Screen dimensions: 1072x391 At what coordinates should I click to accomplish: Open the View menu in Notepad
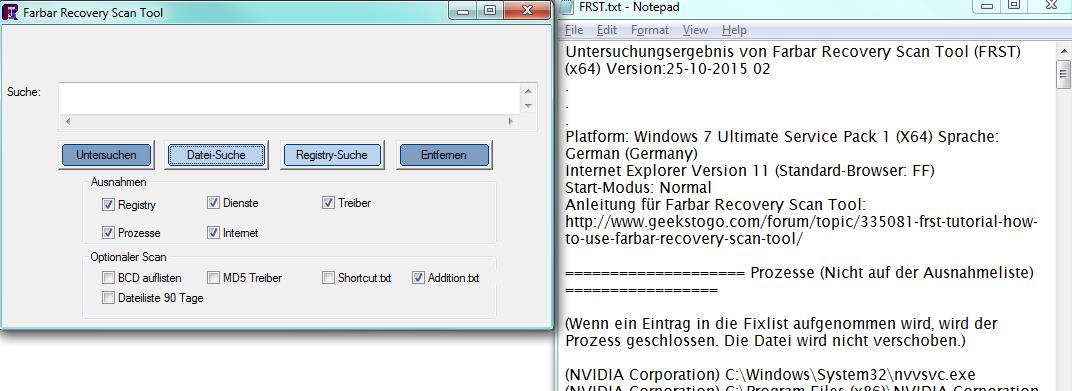pyautogui.click(x=695, y=30)
